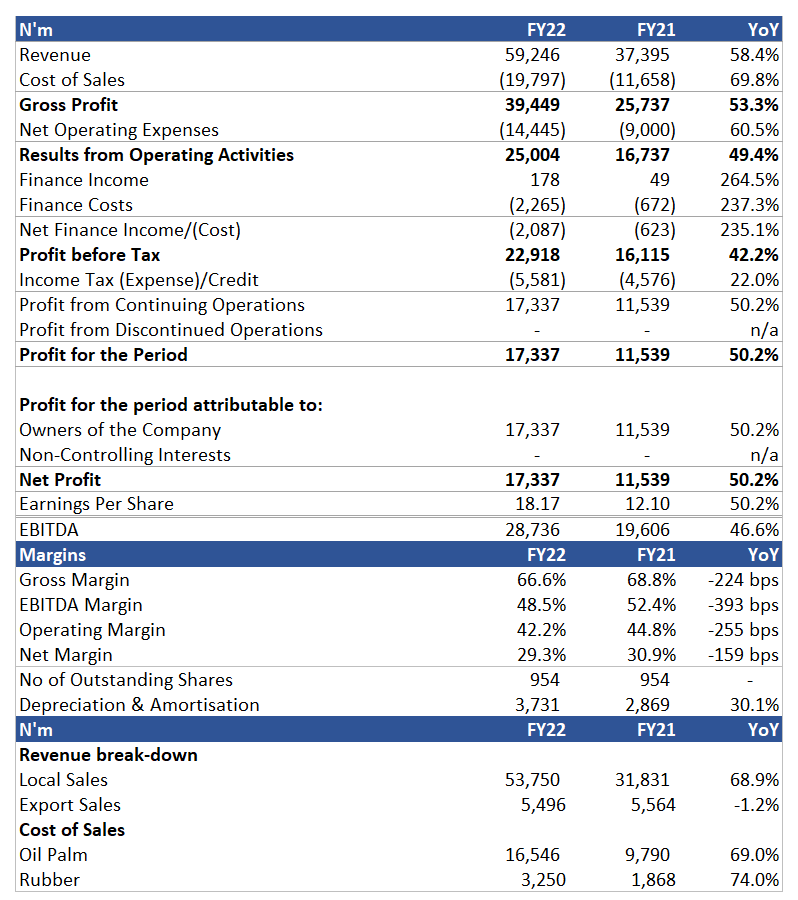This screenshot has height=900, width=798.
Task: Click the EBITDA Margin label
Action: 81,605
